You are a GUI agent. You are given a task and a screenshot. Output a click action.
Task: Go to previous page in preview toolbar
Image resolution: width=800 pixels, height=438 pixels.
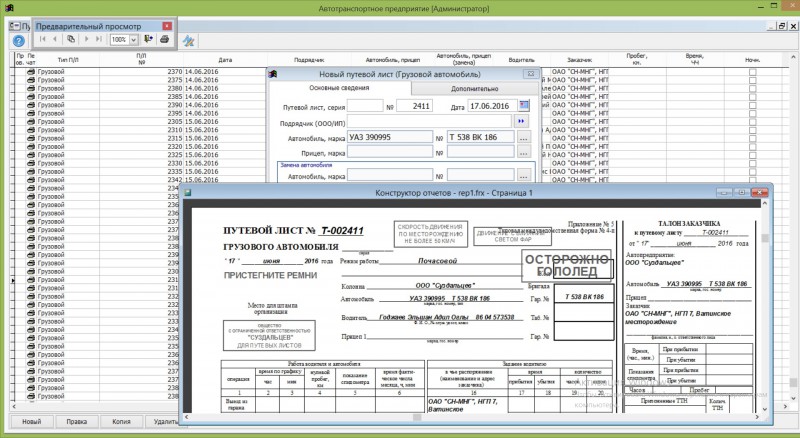[55, 39]
